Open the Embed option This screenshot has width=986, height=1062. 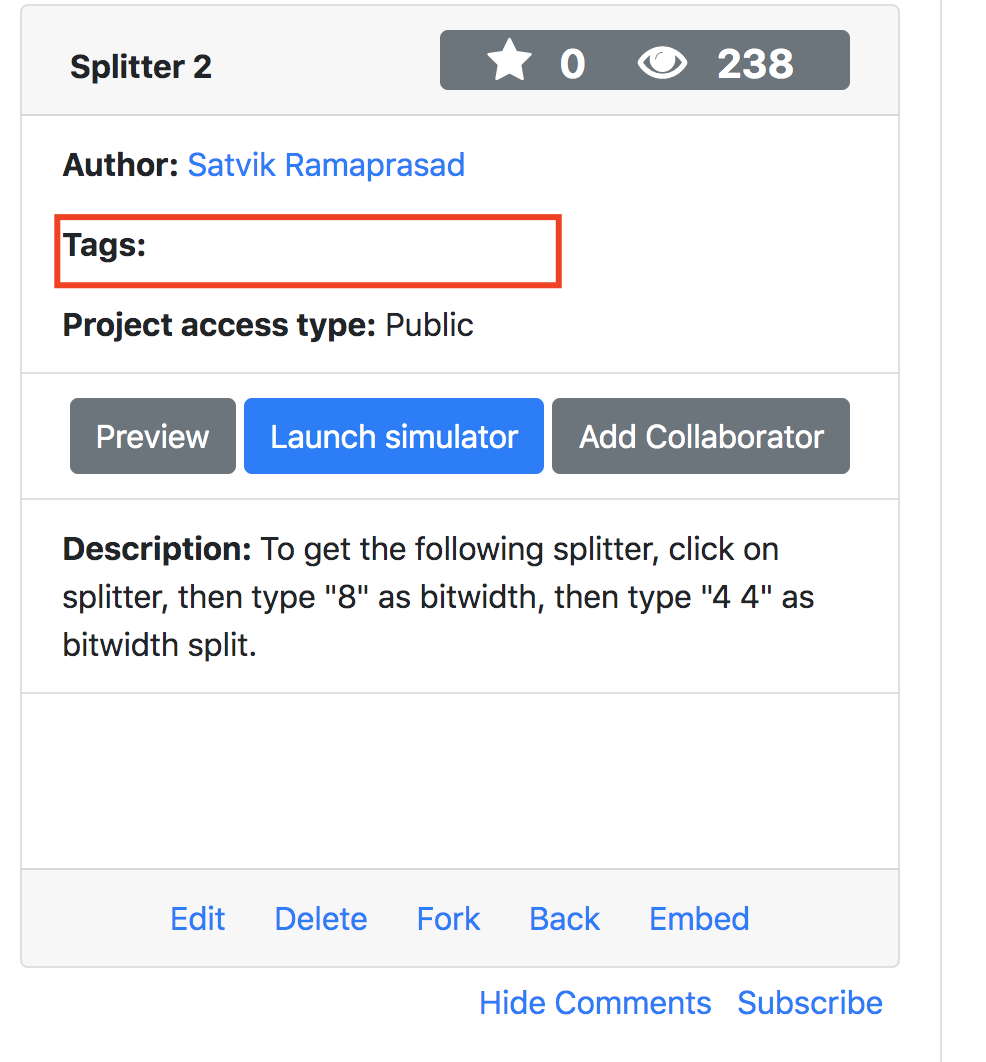pos(698,918)
